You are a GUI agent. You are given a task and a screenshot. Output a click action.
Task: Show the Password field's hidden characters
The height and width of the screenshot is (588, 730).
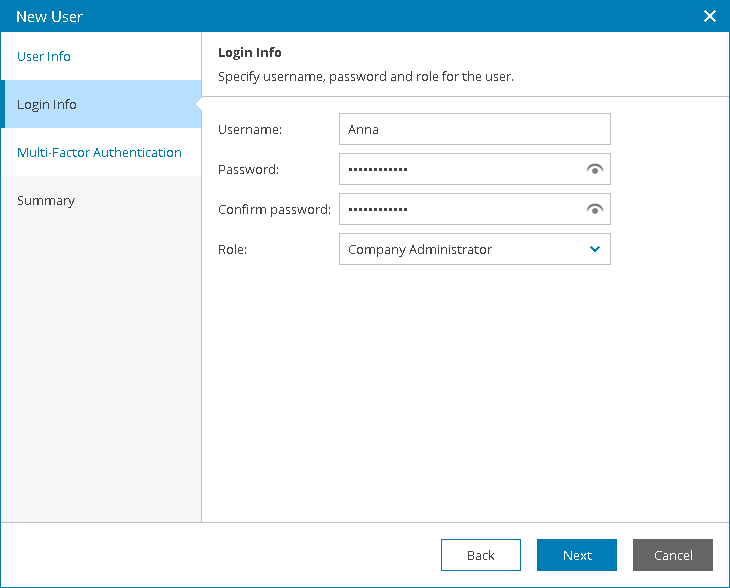(595, 170)
